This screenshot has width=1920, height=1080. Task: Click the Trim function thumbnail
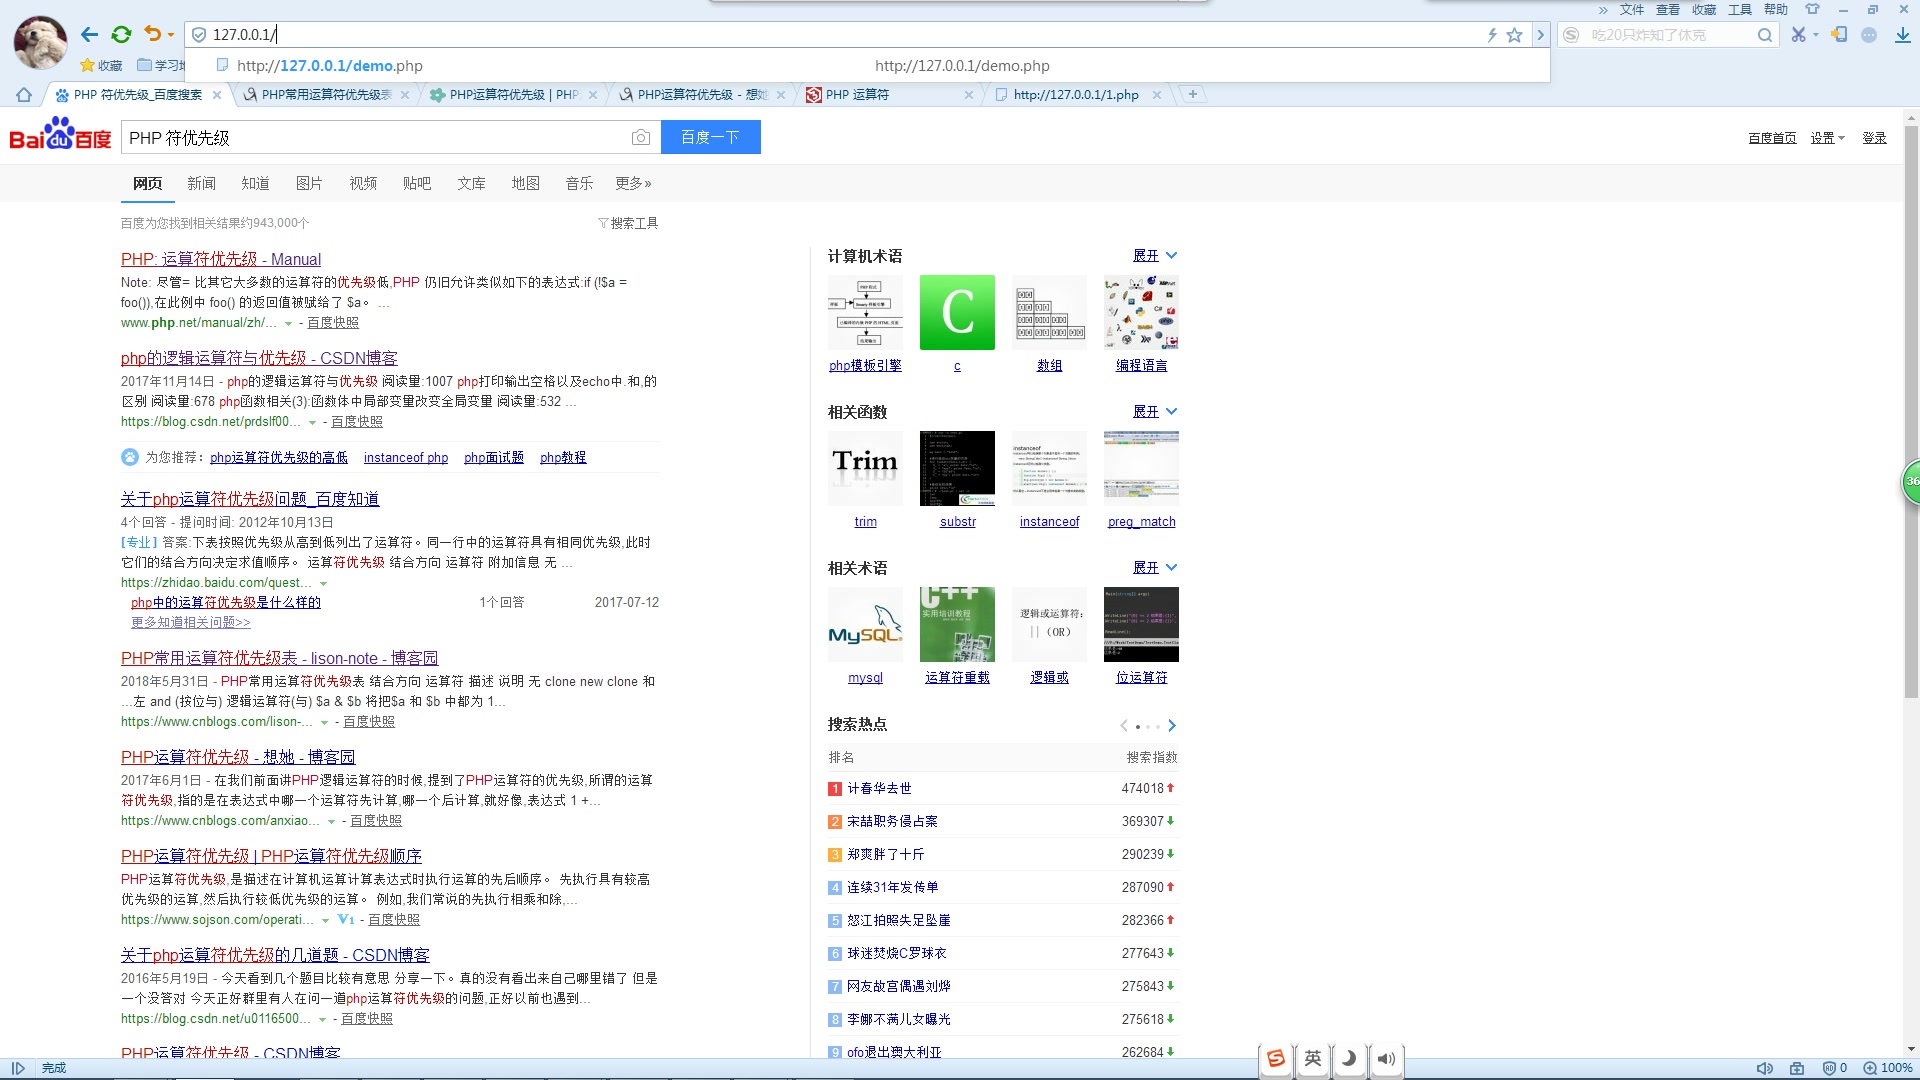[865, 468]
